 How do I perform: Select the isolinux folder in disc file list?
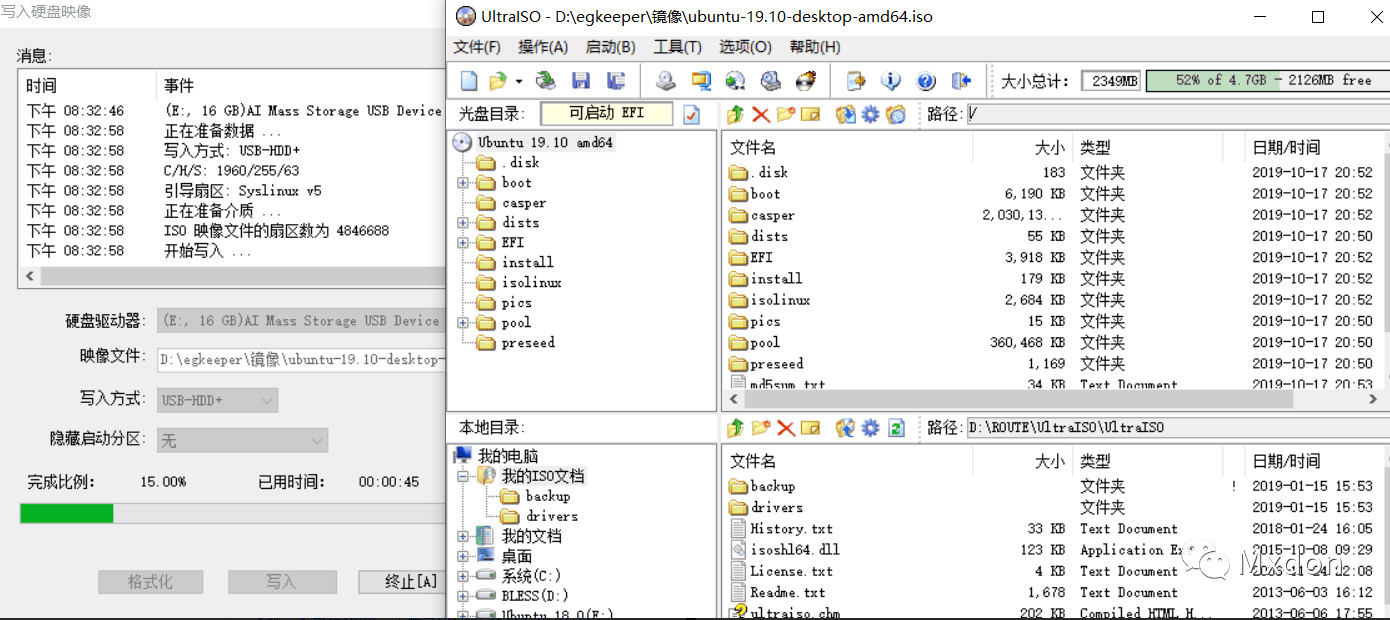[780, 300]
